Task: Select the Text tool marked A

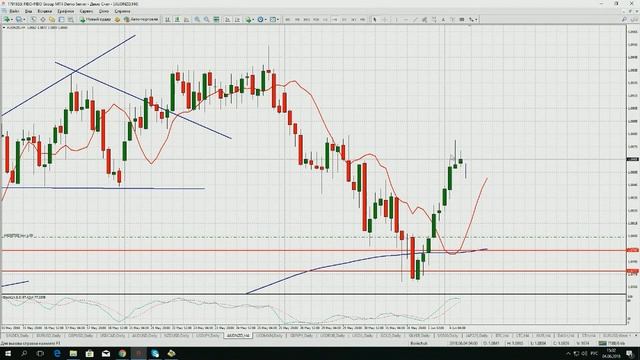Action: click(443, 19)
